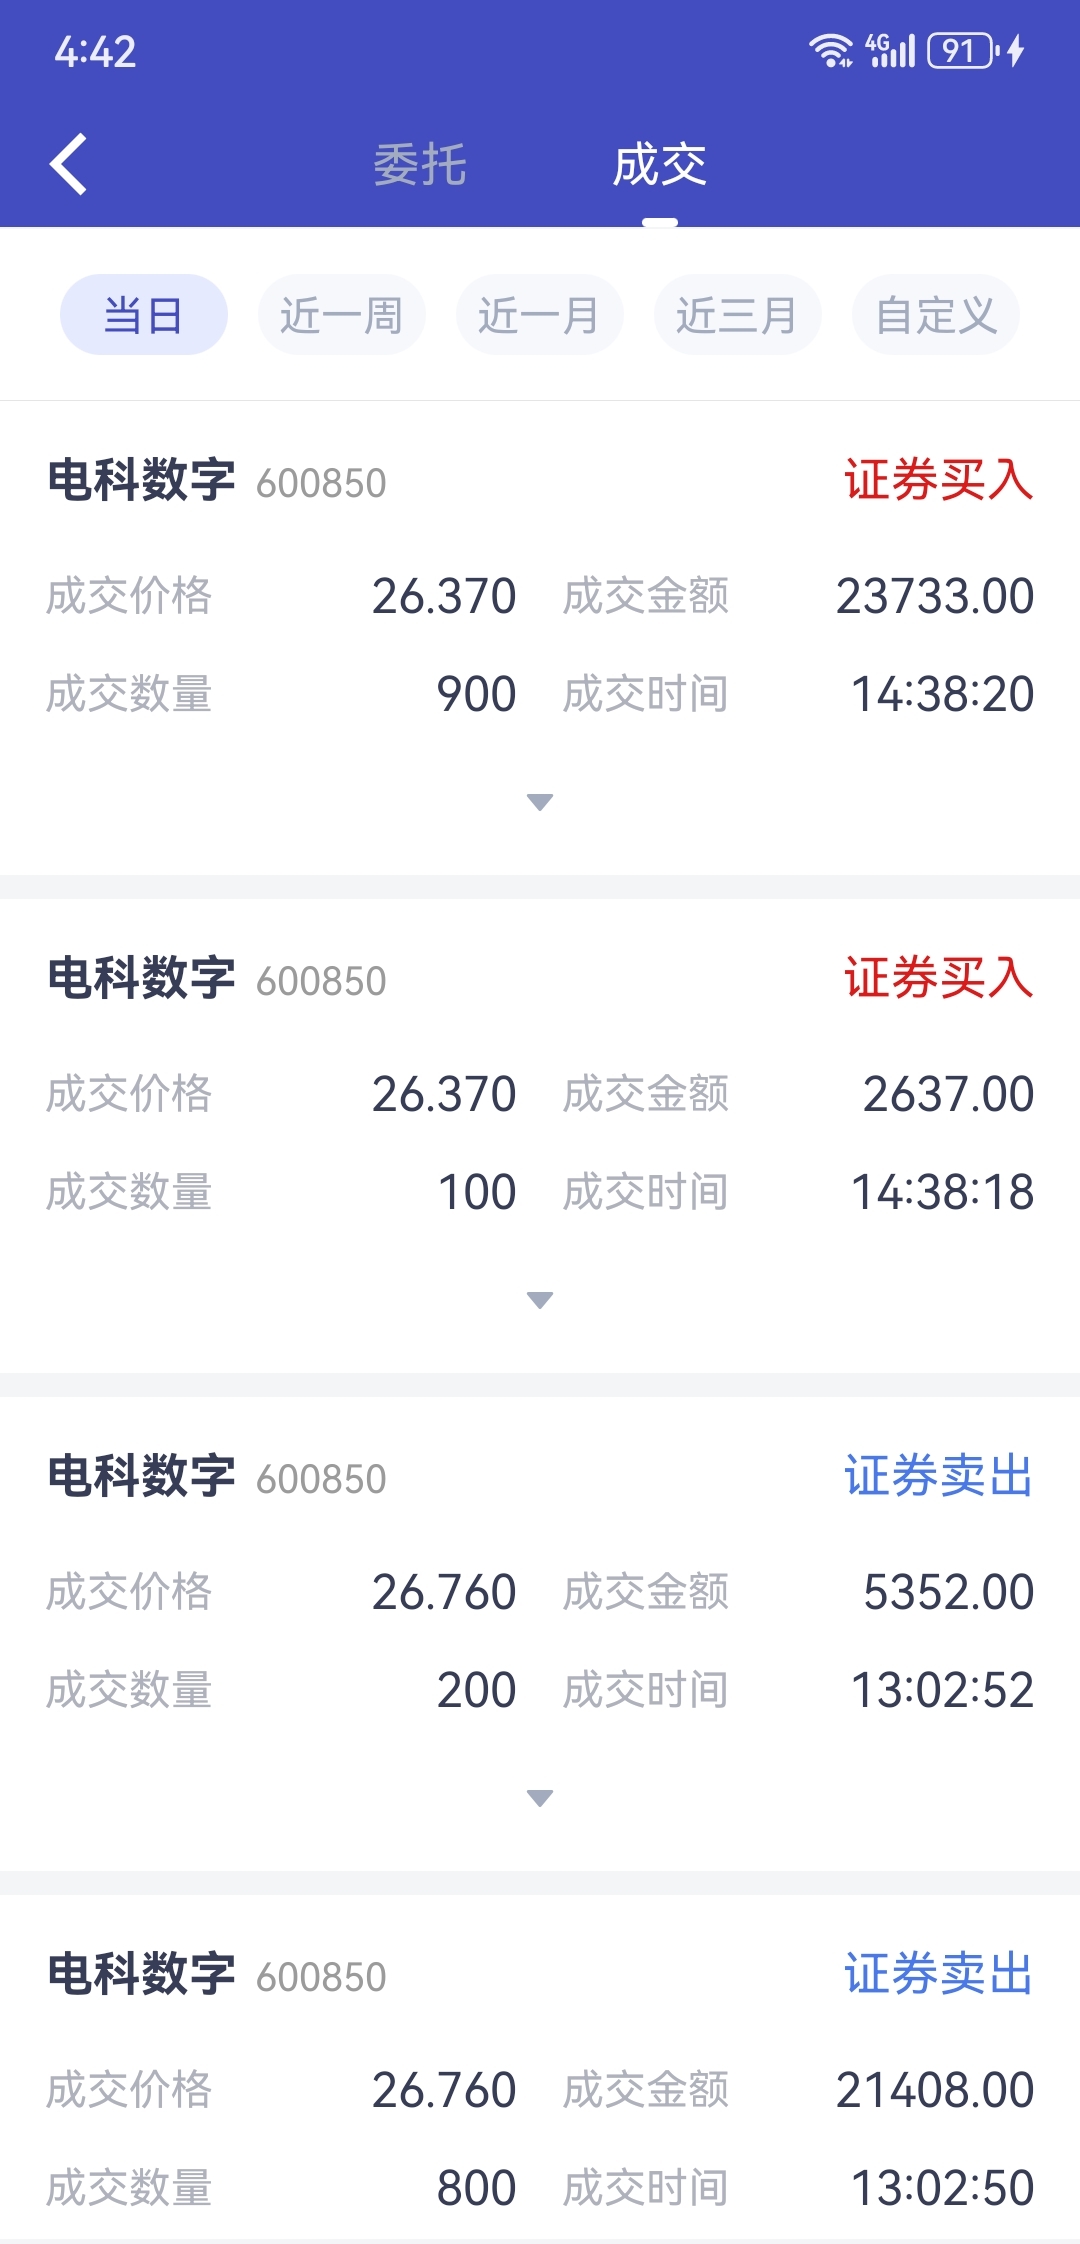Screen dimensions: 1080x2244
Task: Open first 电科数字 trade record title
Action: coord(141,480)
